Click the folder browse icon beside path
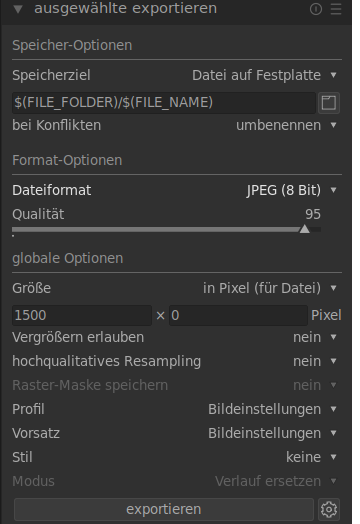Screen dimensions: 360x524 (329, 103)
